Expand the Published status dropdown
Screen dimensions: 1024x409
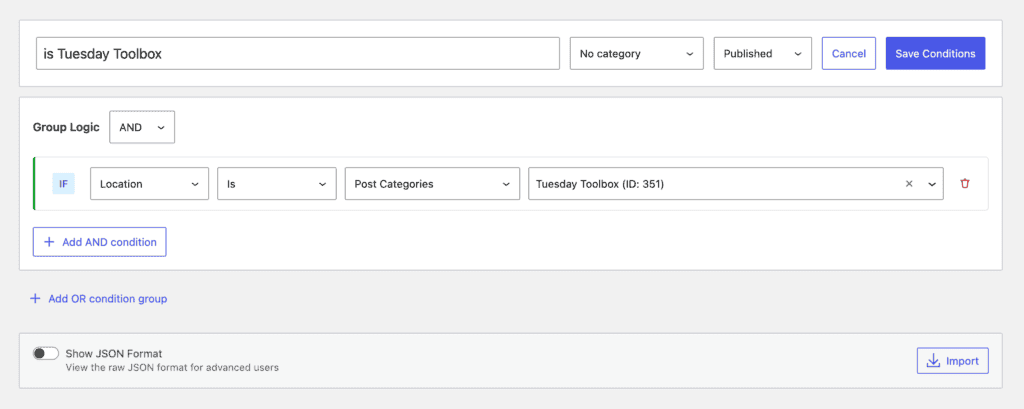pyautogui.click(x=762, y=54)
